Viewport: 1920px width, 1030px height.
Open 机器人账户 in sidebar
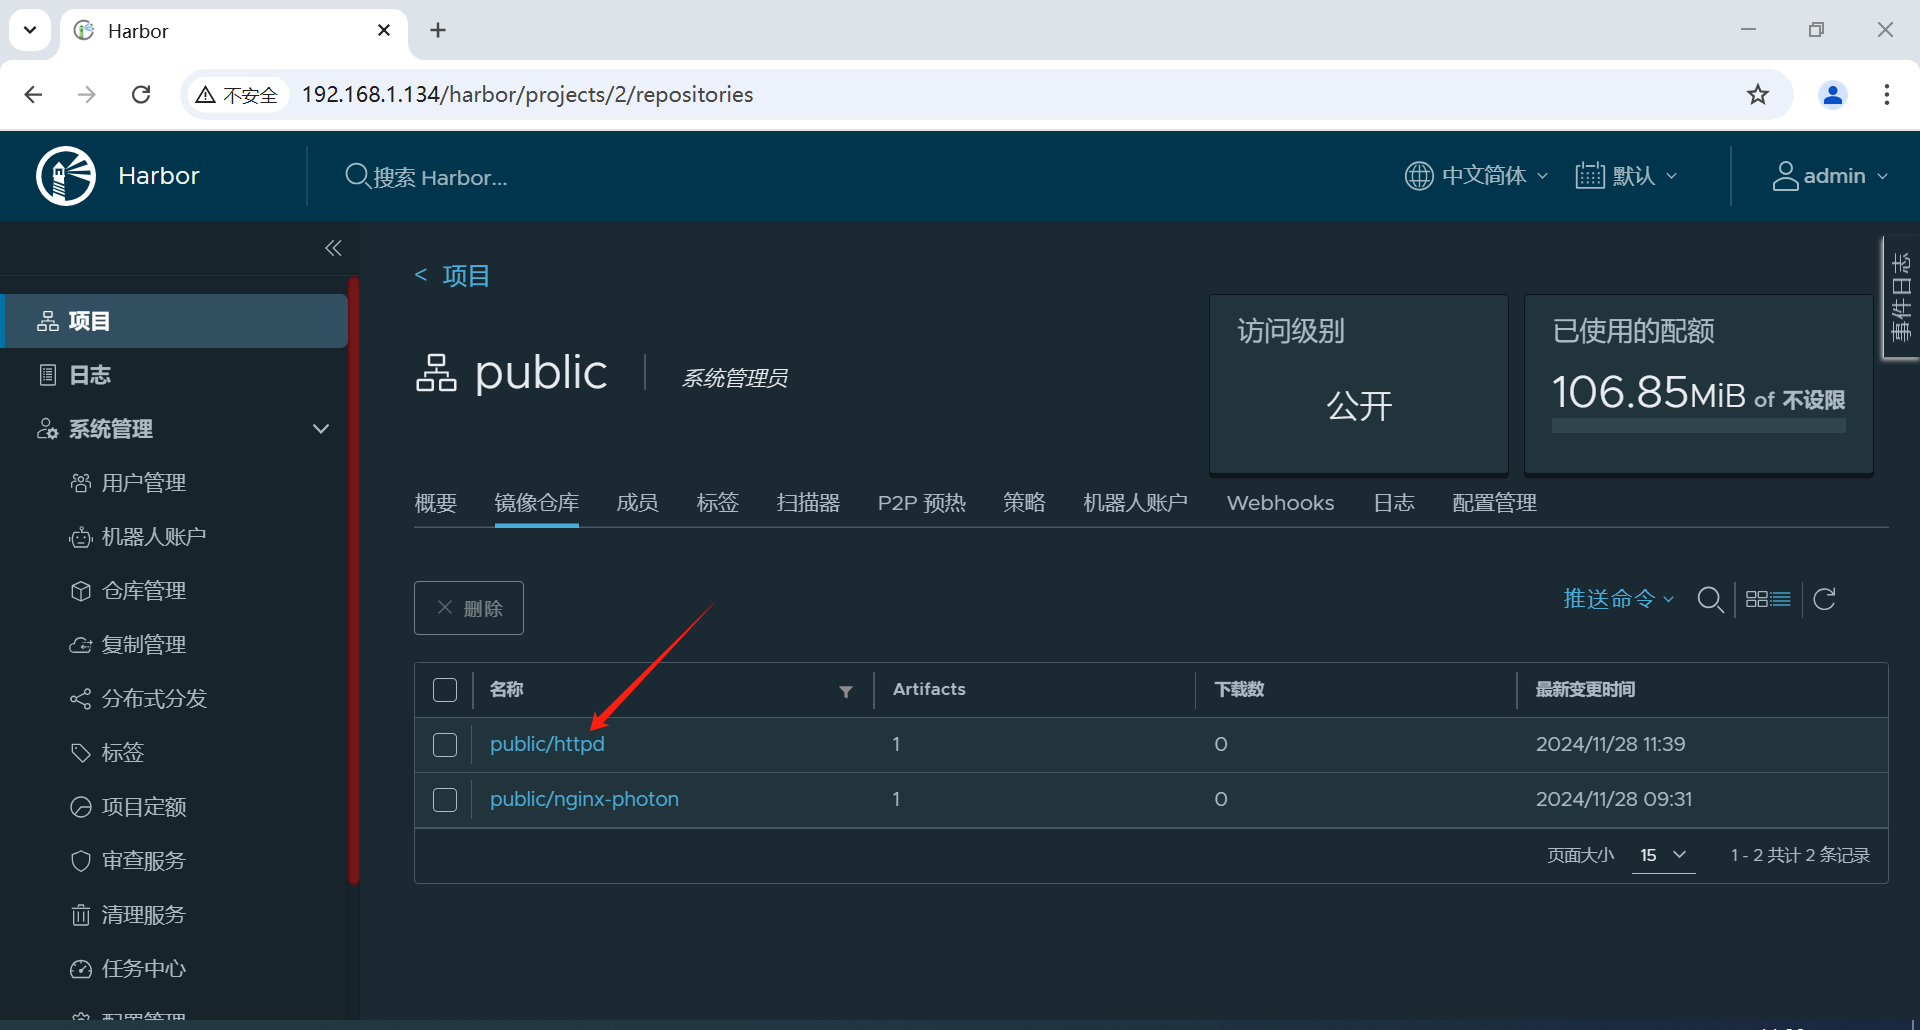(x=154, y=537)
